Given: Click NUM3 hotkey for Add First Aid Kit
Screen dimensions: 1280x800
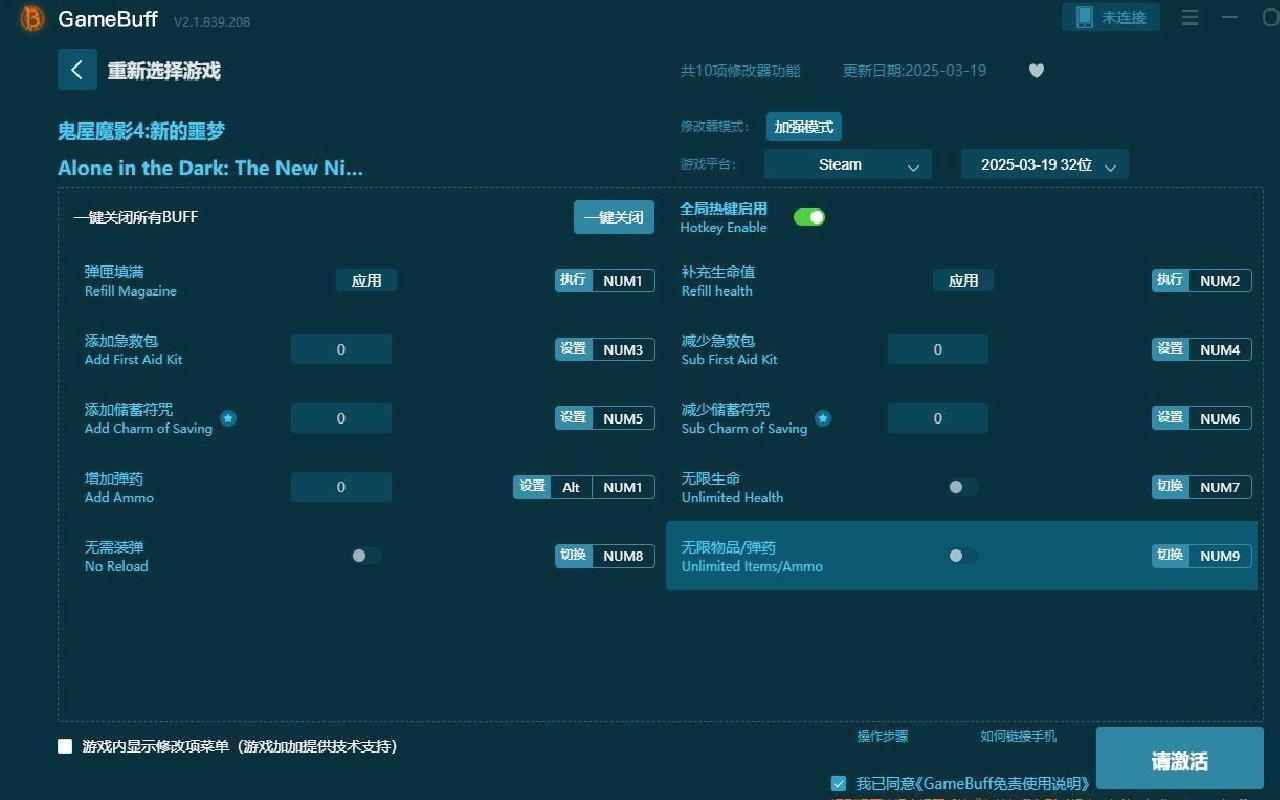Looking at the screenshot, I should (x=623, y=350).
